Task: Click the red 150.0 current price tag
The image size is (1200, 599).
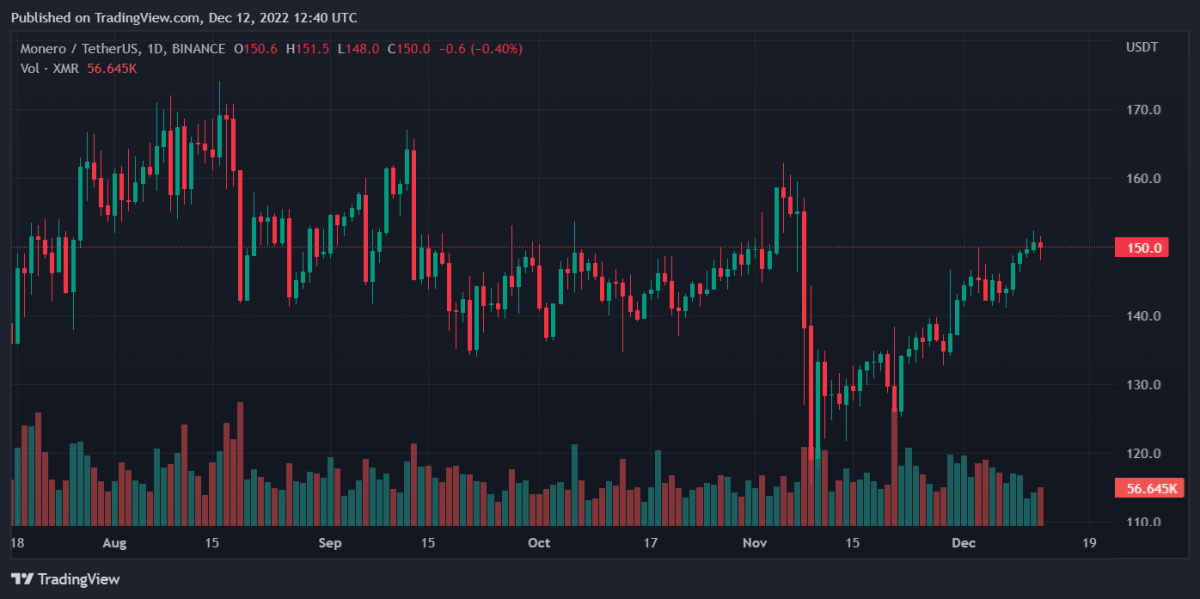Action: click(x=1141, y=248)
